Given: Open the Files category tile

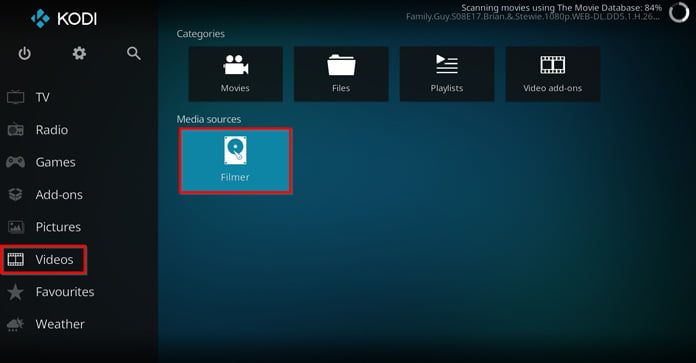Looking at the screenshot, I should pos(341,74).
